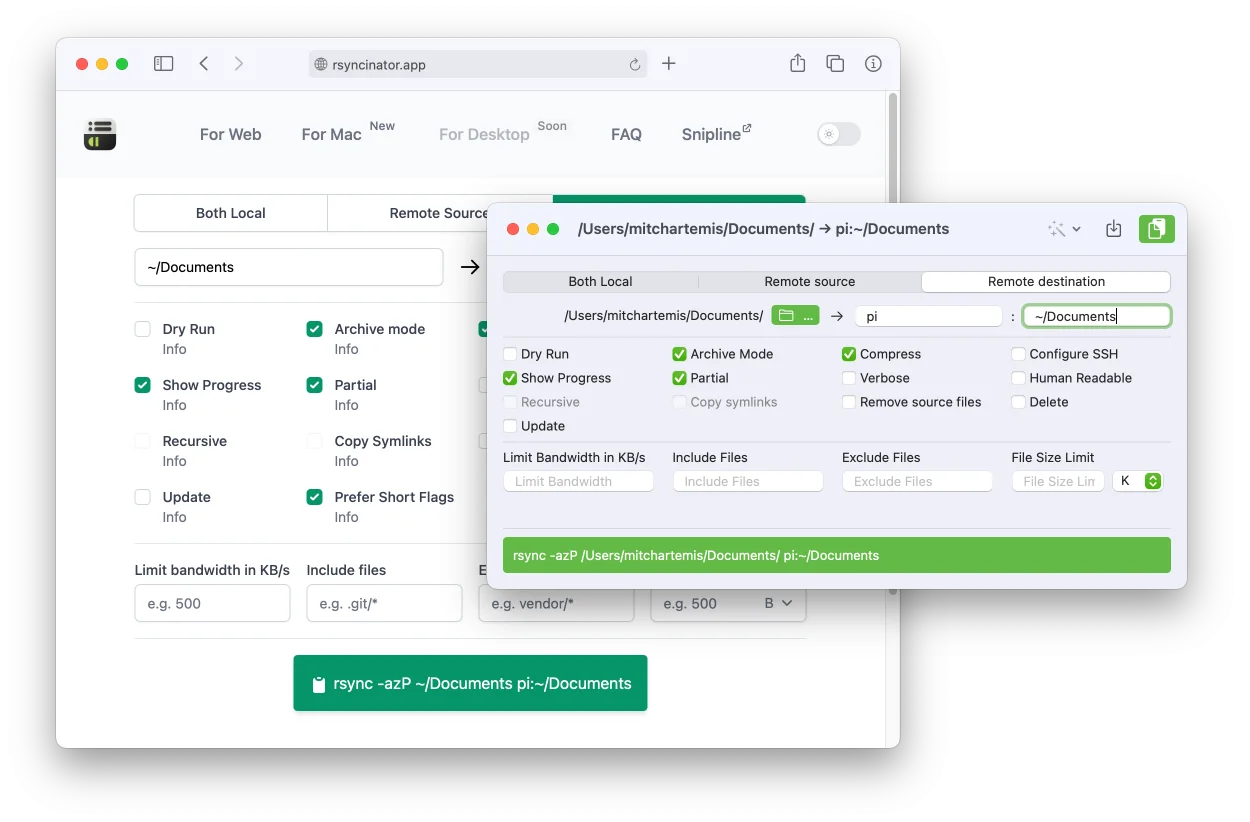Open Info link under Archive mode
This screenshot has height=822, width=1250.
pyautogui.click(x=346, y=349)
